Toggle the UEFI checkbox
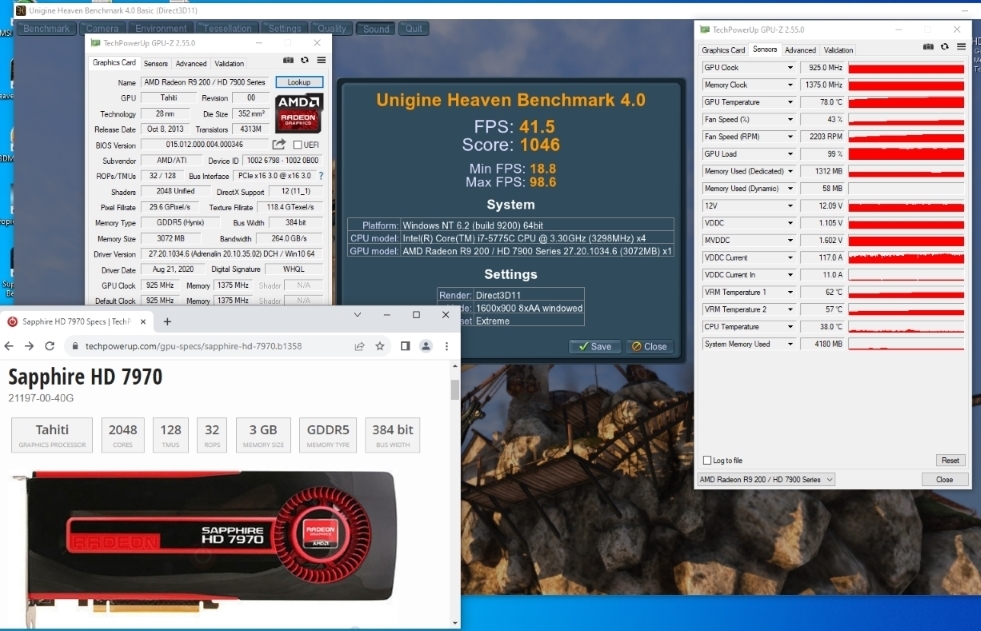This screenshot has width=981, height=631. (x=298, y=144)
